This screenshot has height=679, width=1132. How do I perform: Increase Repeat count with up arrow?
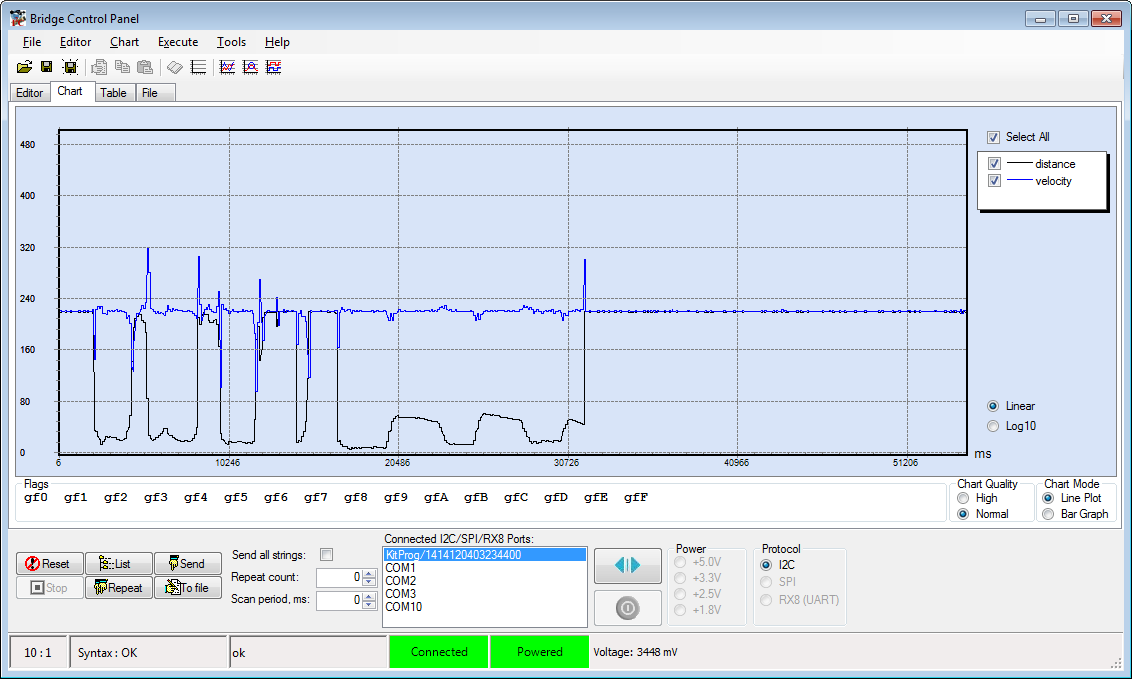(x=369, y=574)
